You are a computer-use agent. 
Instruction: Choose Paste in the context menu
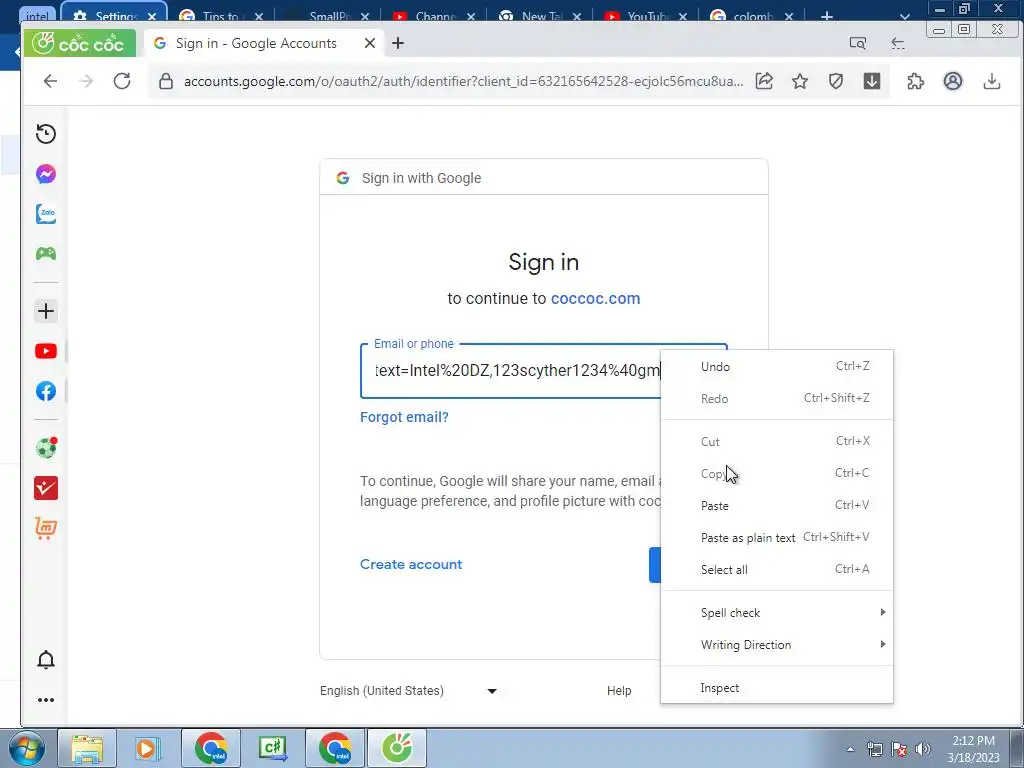click(776, 505)
